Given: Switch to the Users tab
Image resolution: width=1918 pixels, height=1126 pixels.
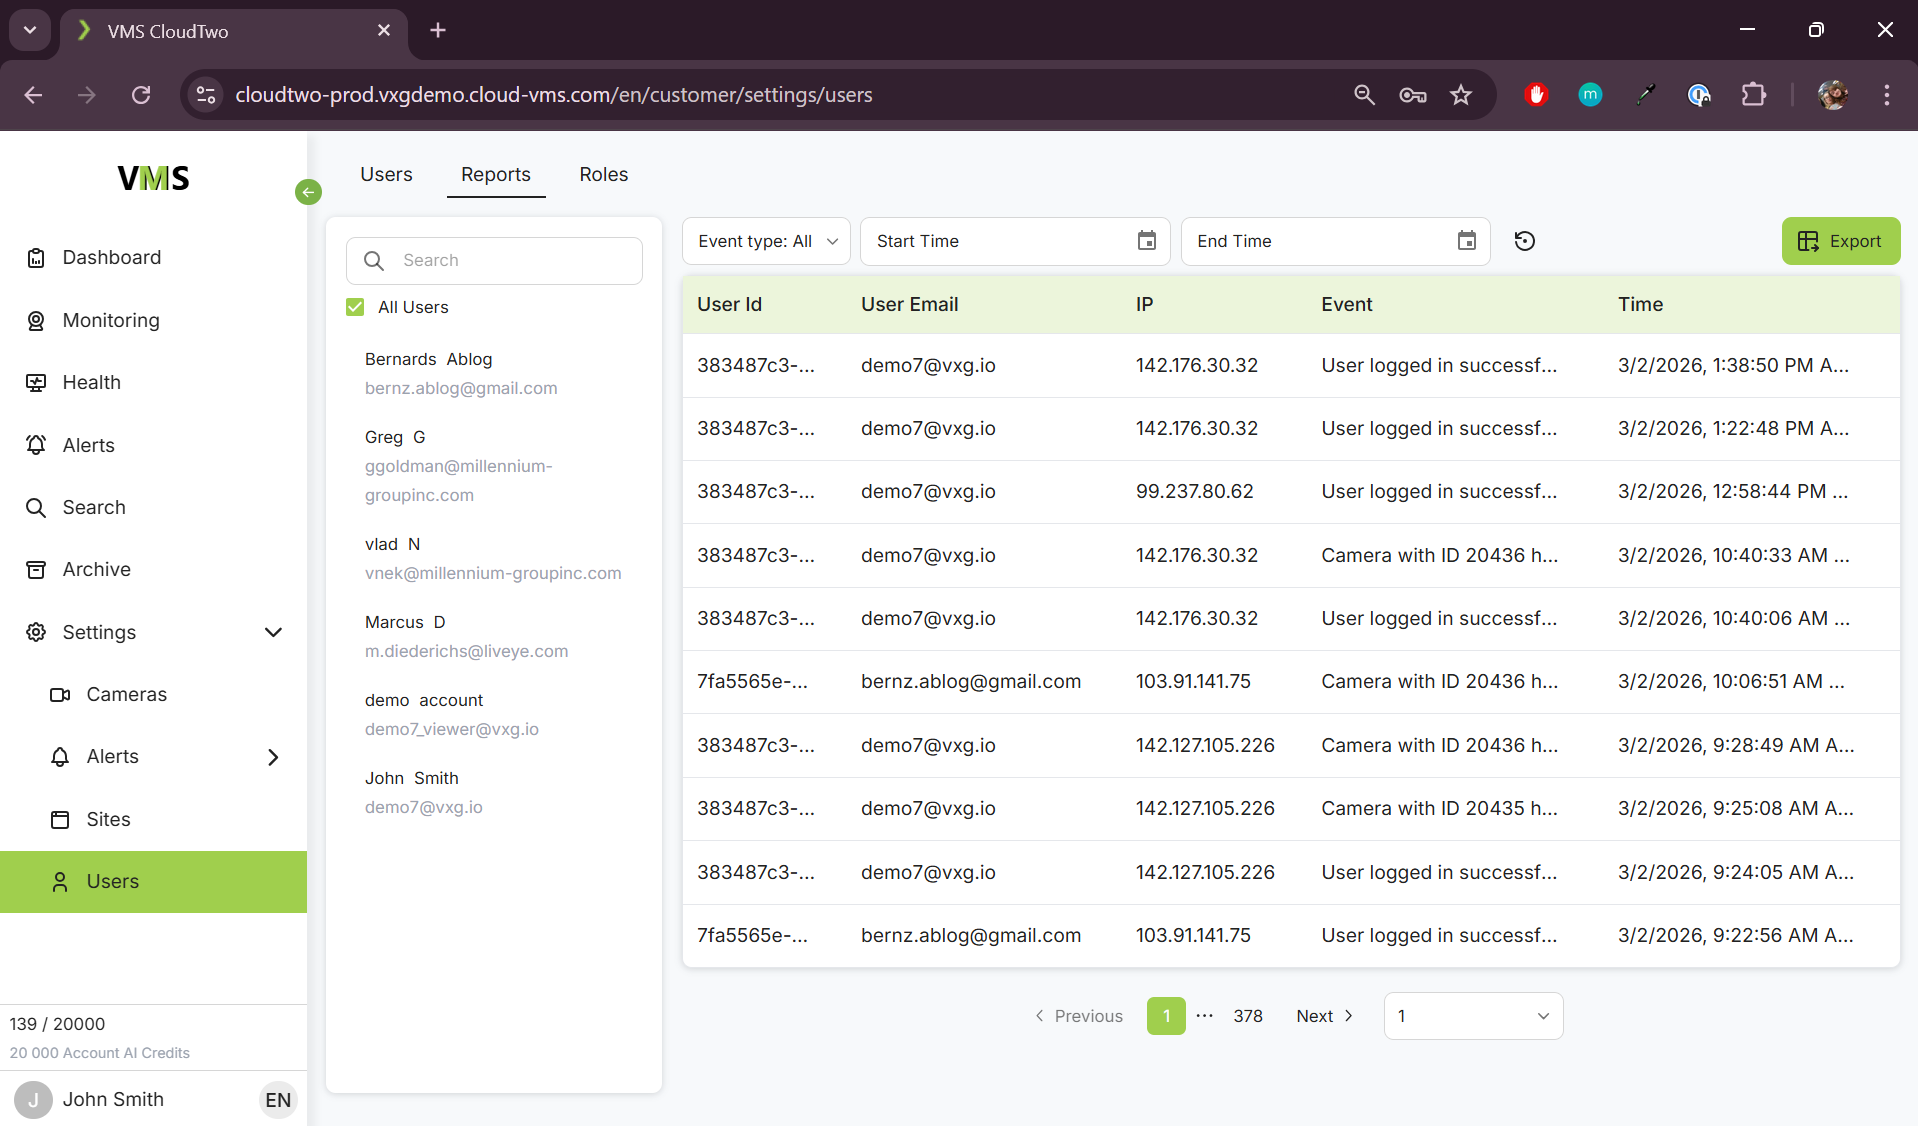Looking at the screenshot, I should 386,175.
